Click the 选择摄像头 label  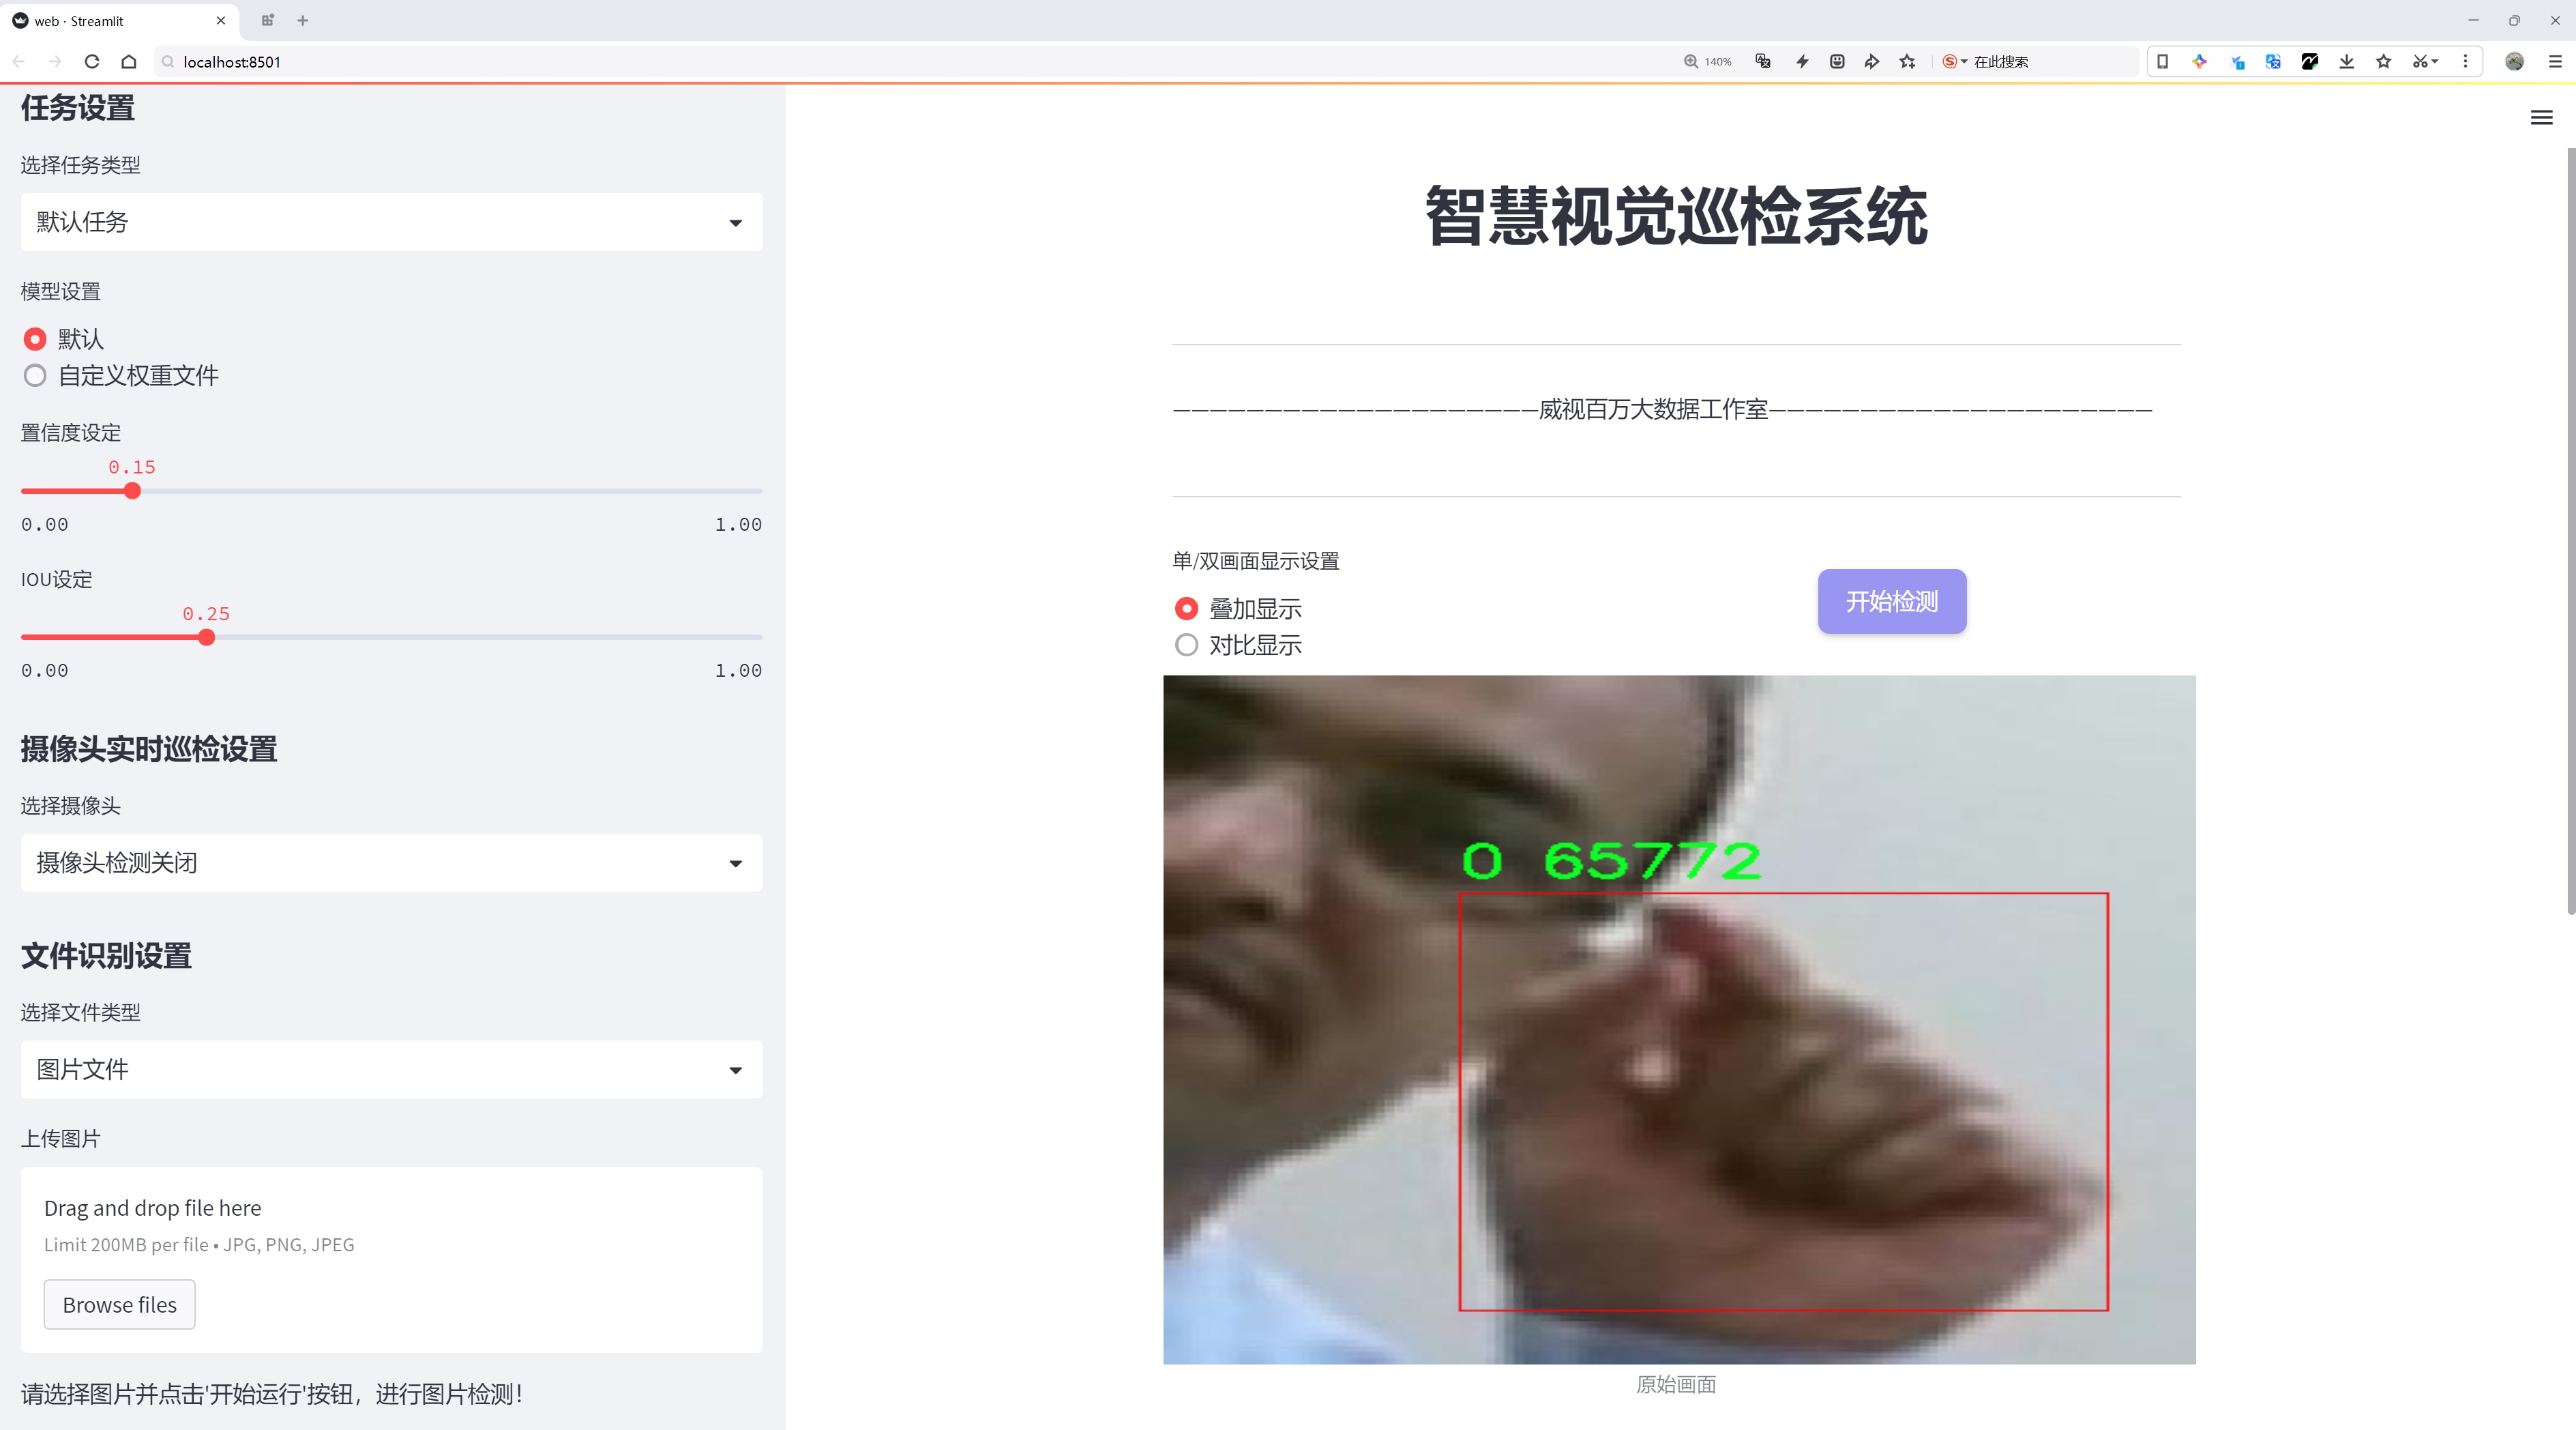71,806
